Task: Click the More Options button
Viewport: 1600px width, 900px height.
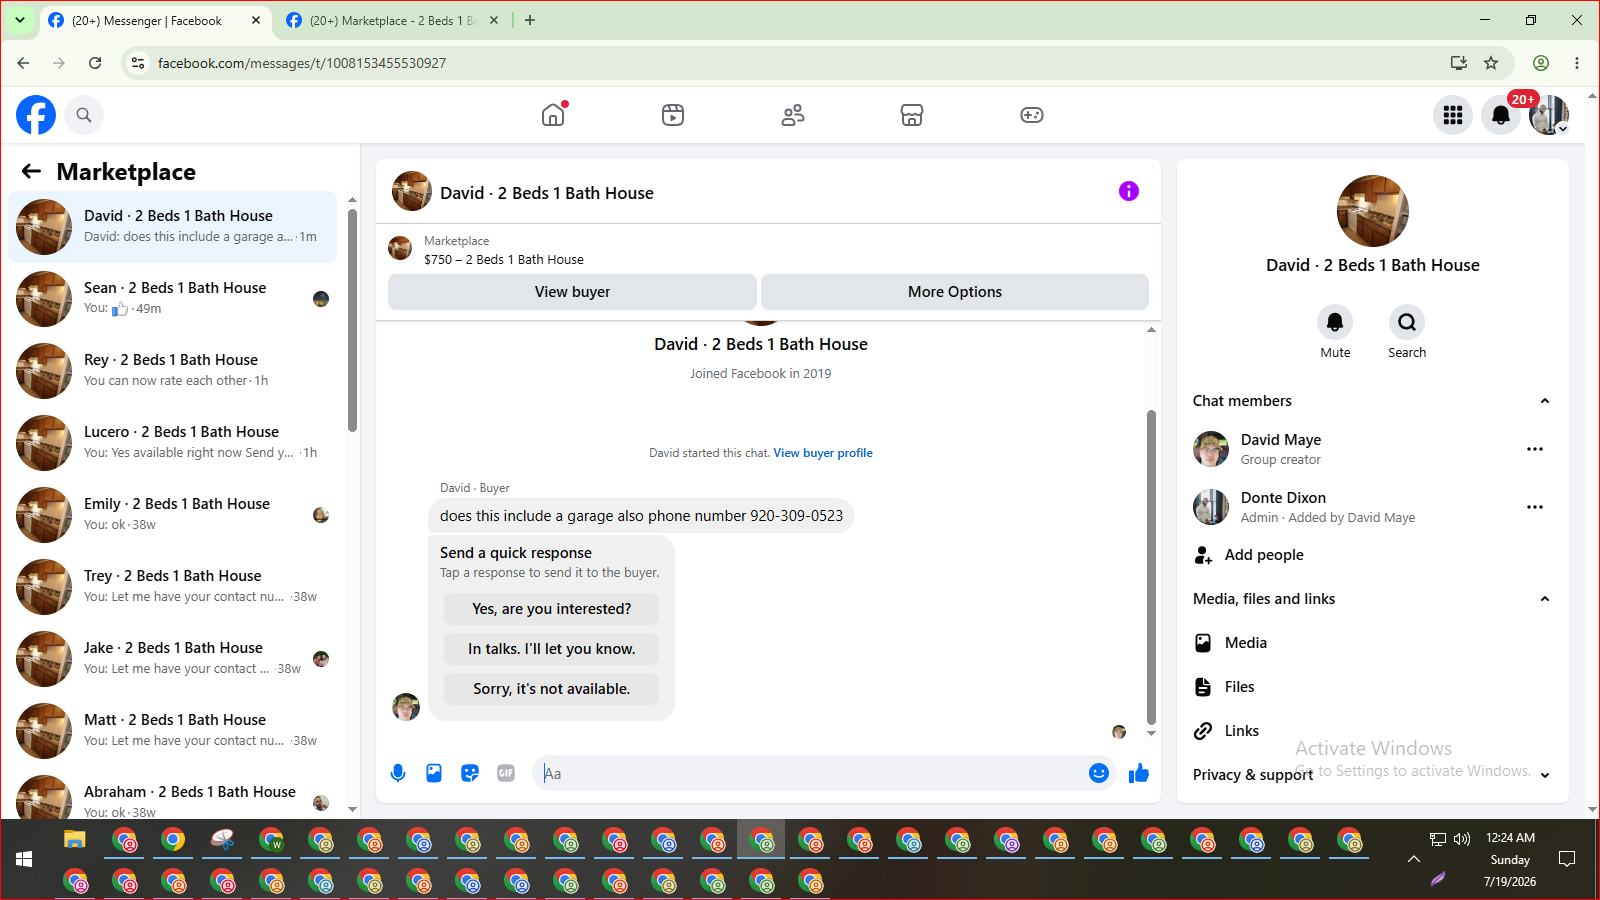Action: 955,292
